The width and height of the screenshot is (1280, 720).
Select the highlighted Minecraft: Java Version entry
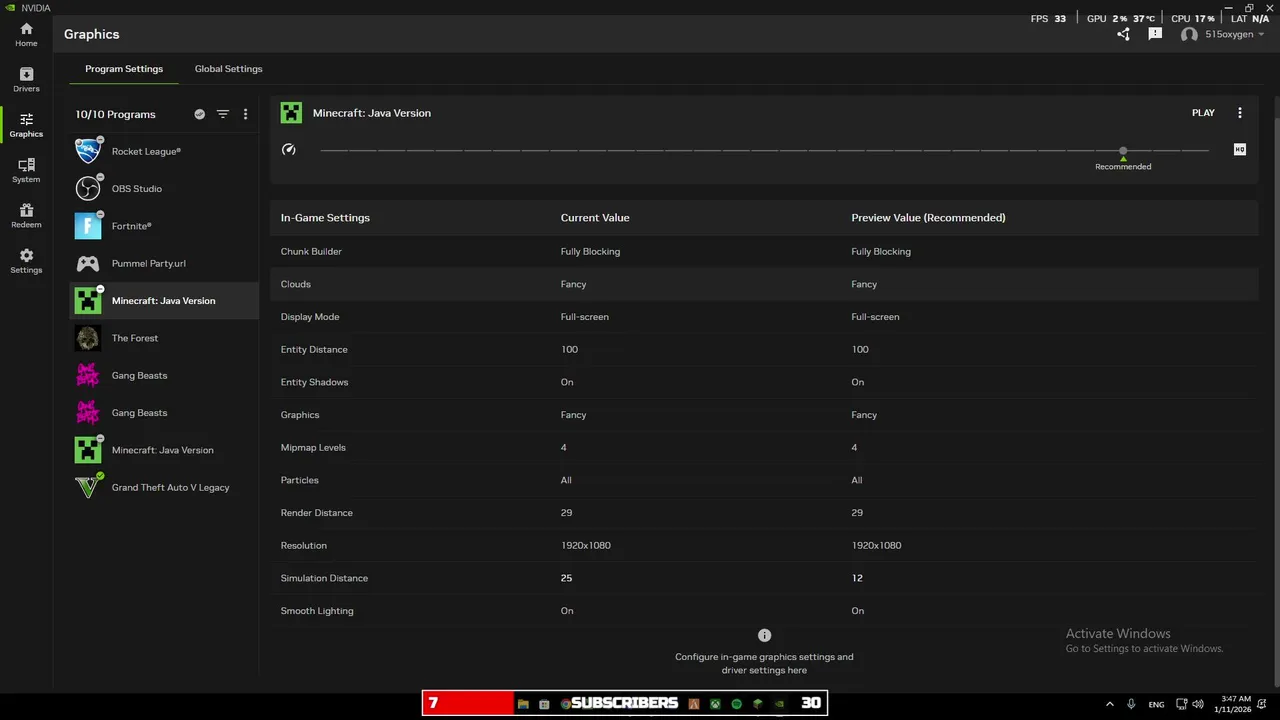[x=164, y=301]
